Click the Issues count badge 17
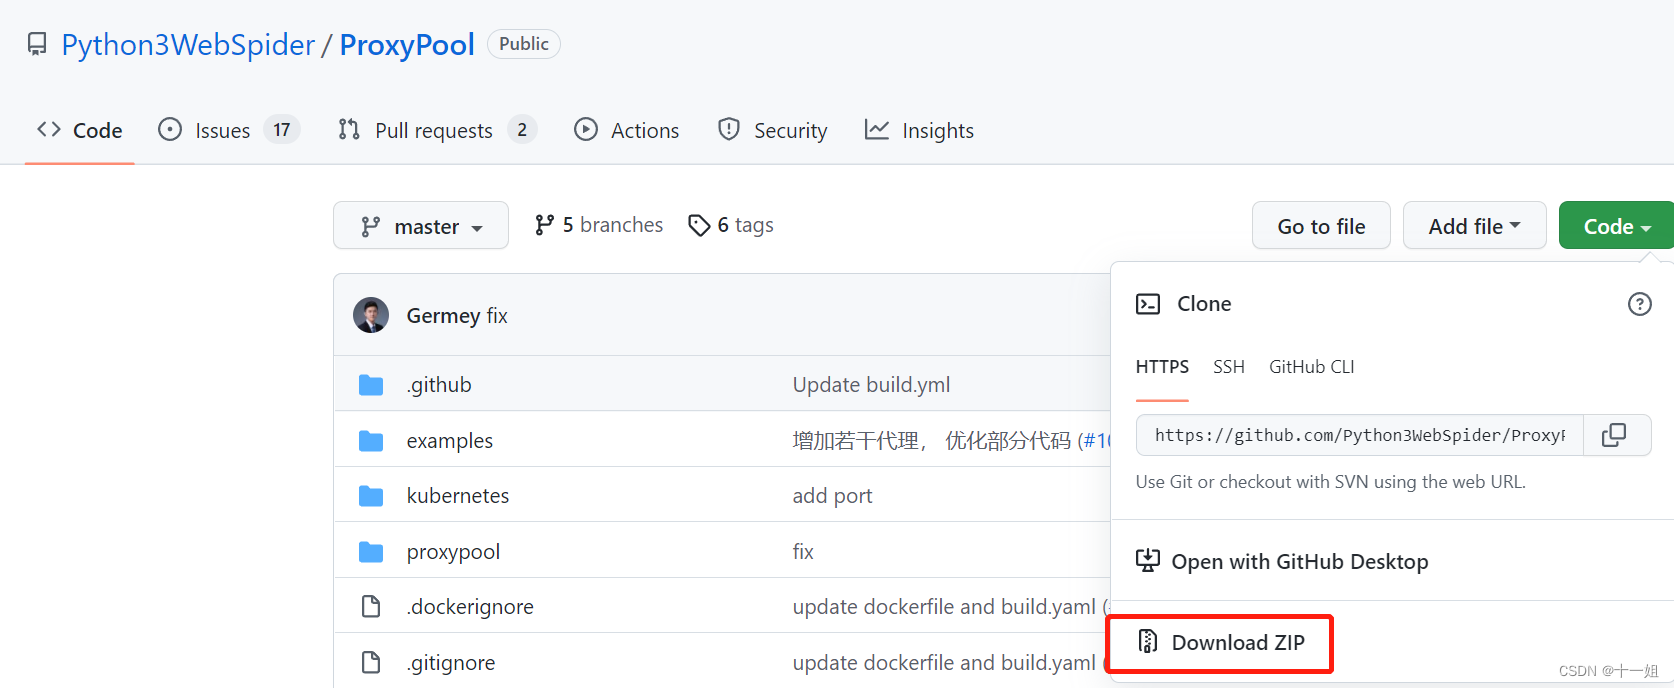This screenshot has height=688, width=1674. click(282, 130)
